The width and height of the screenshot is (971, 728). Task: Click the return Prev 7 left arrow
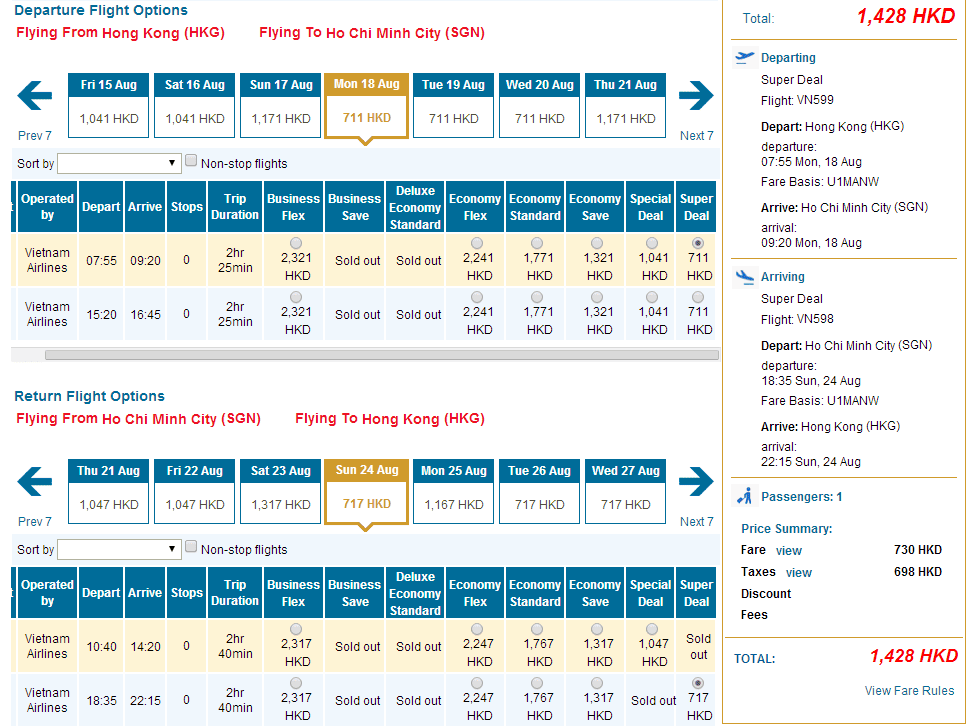(x=35, y=483)
